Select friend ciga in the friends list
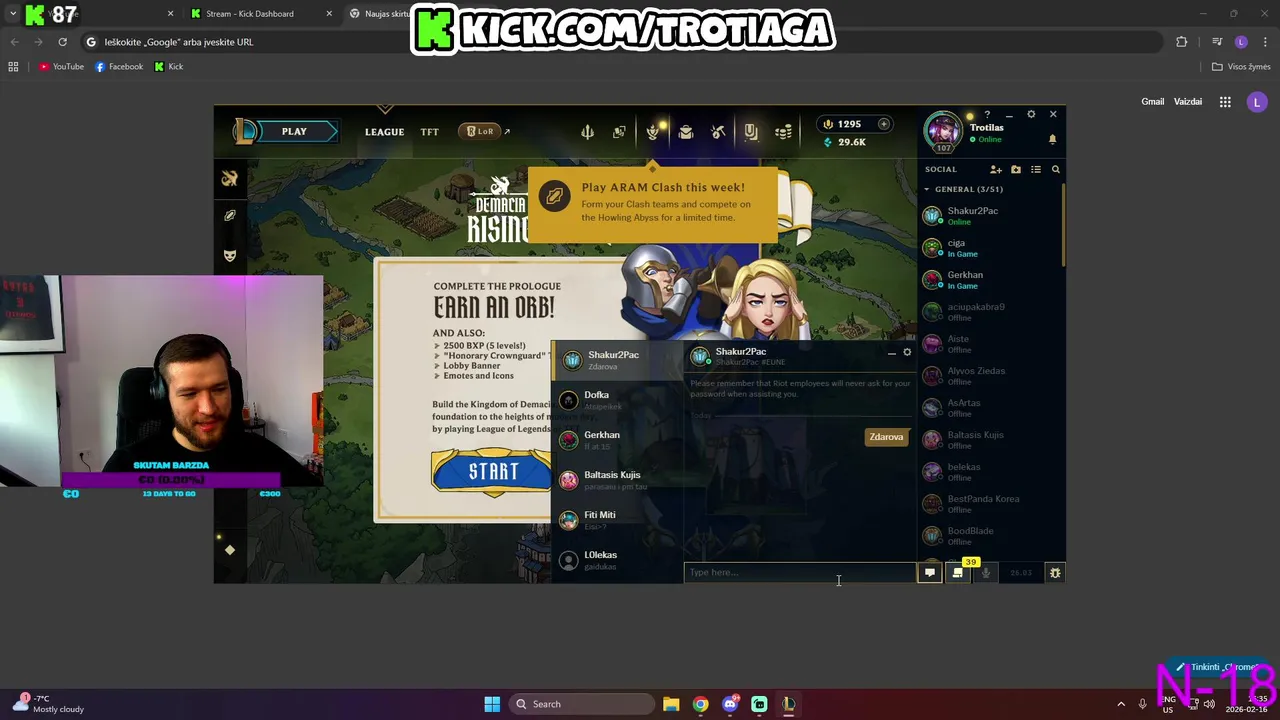Image resolution: width=1280 pixels, height=720 pixels. (x=990, y=248)
